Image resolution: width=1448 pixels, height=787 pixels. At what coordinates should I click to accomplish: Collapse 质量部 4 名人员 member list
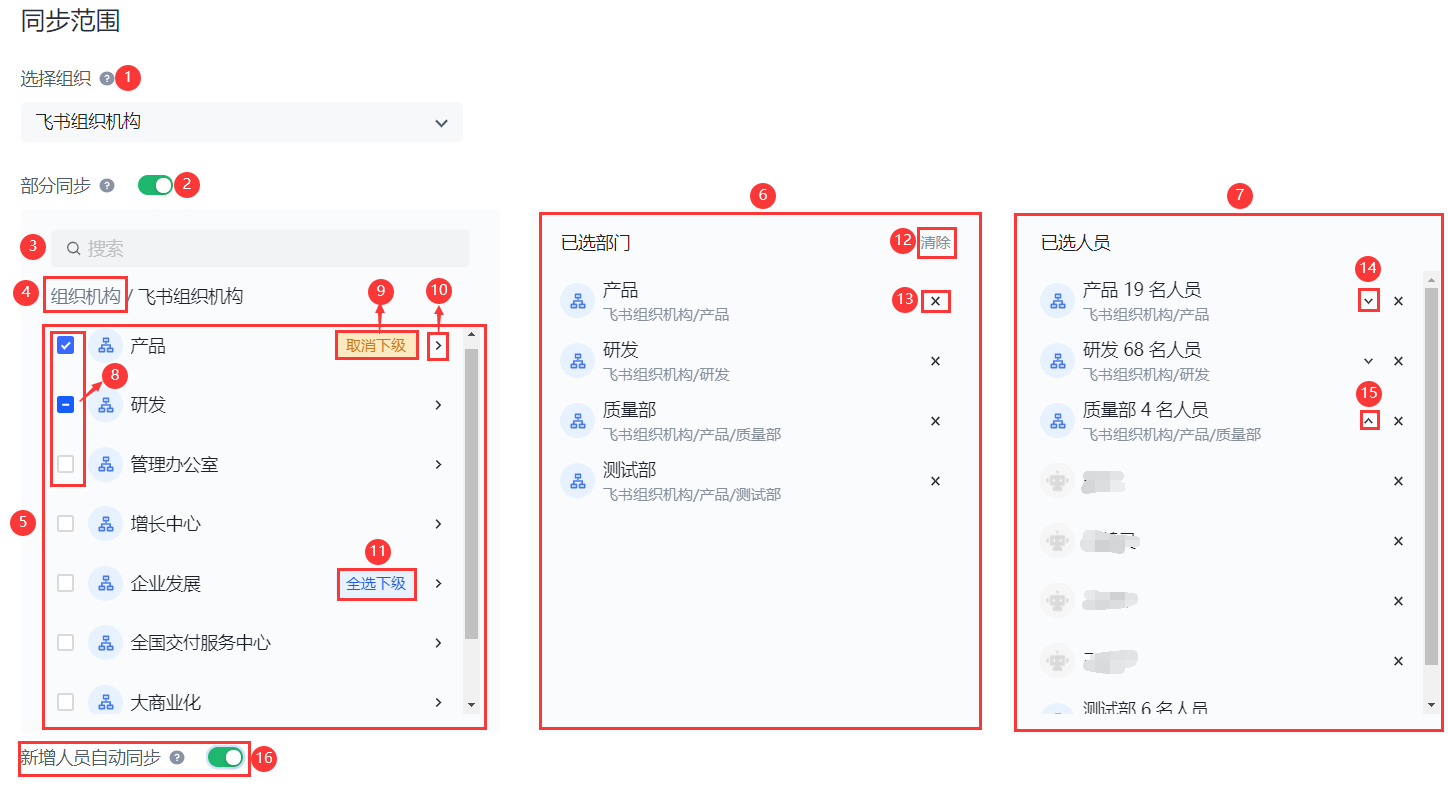(1368, 421)
